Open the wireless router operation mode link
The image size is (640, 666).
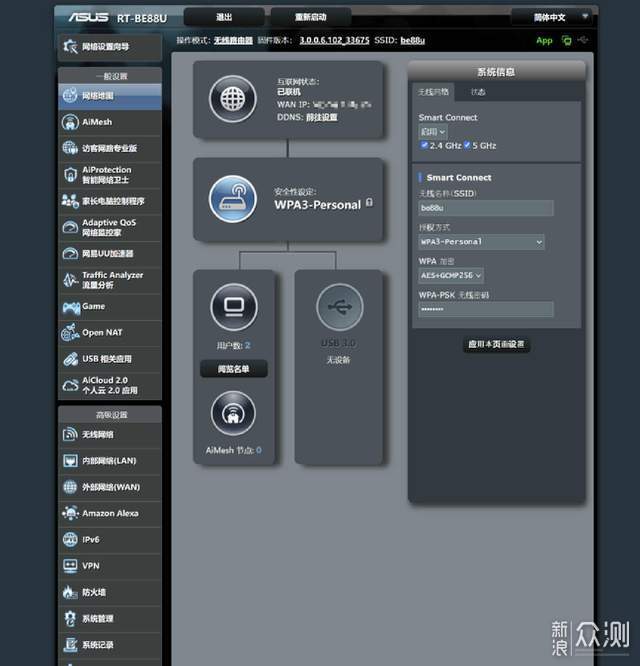coord(233,40)
